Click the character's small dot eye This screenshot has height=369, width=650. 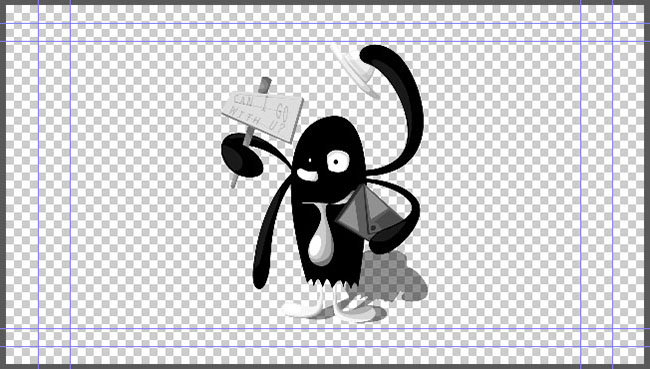click(310, 160)
